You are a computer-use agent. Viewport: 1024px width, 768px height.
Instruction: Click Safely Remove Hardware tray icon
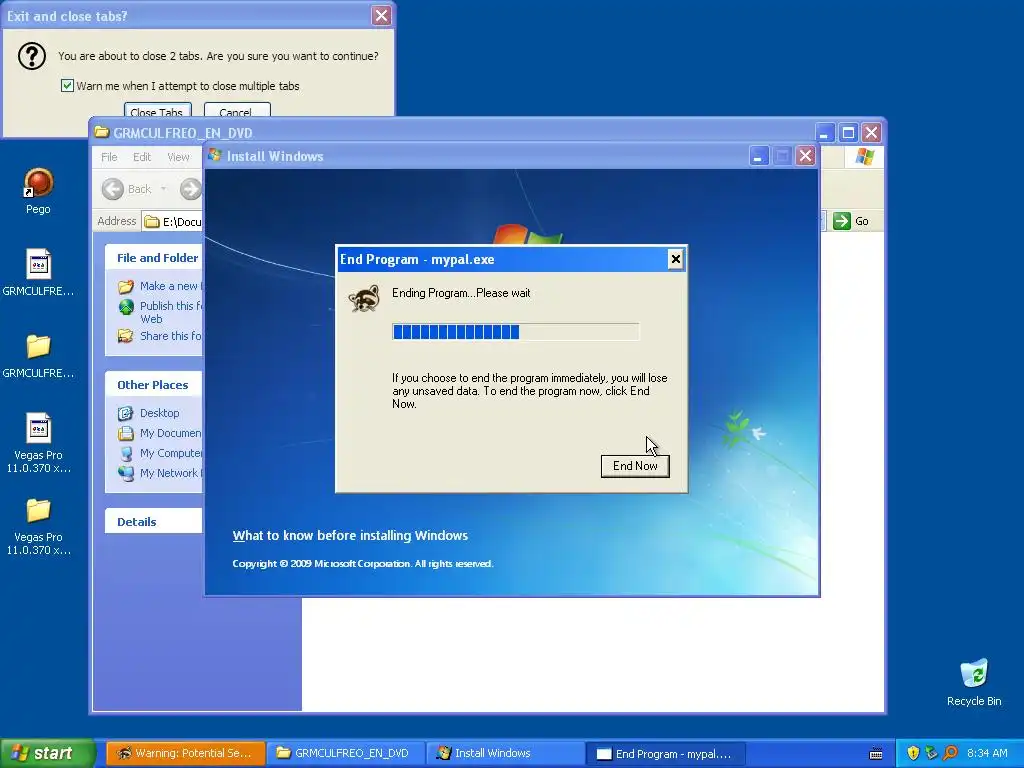click(x=931, y=753)
